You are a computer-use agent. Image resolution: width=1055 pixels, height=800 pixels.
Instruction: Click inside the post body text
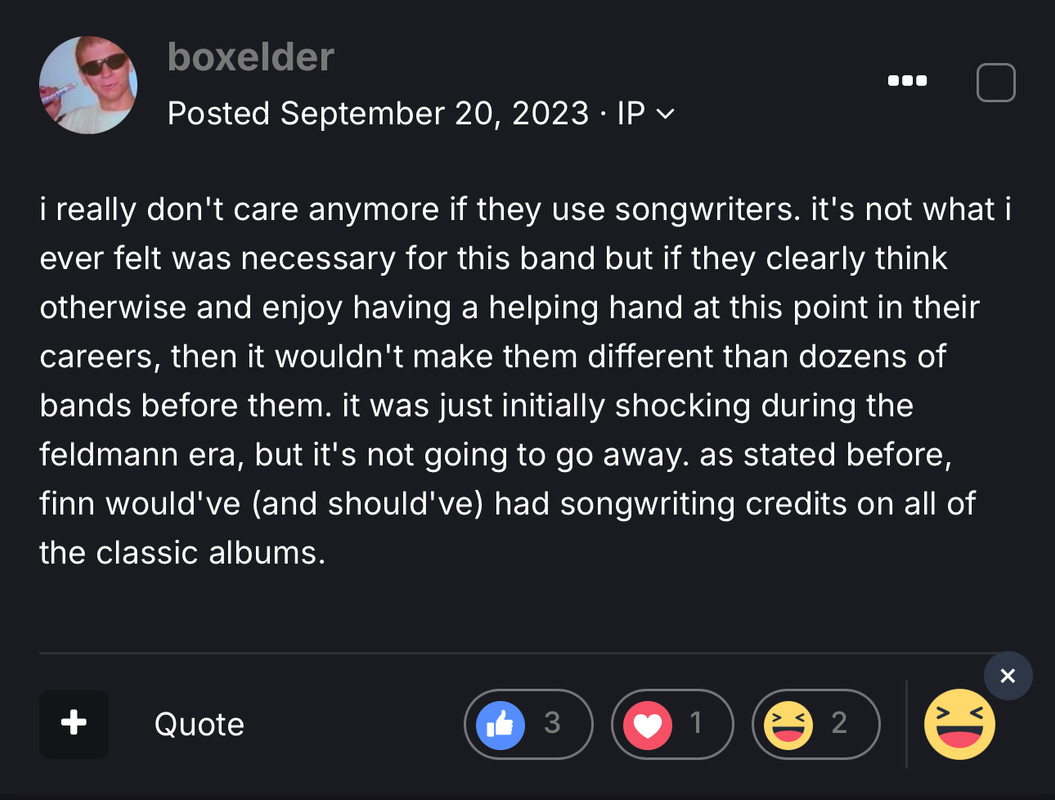click(x=525, y=381)
